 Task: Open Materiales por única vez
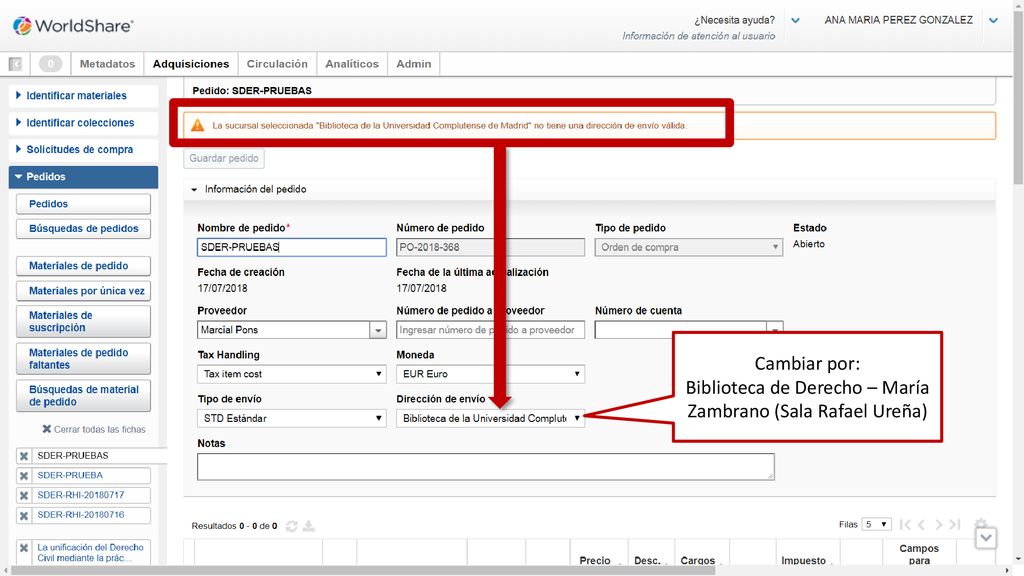83,291
